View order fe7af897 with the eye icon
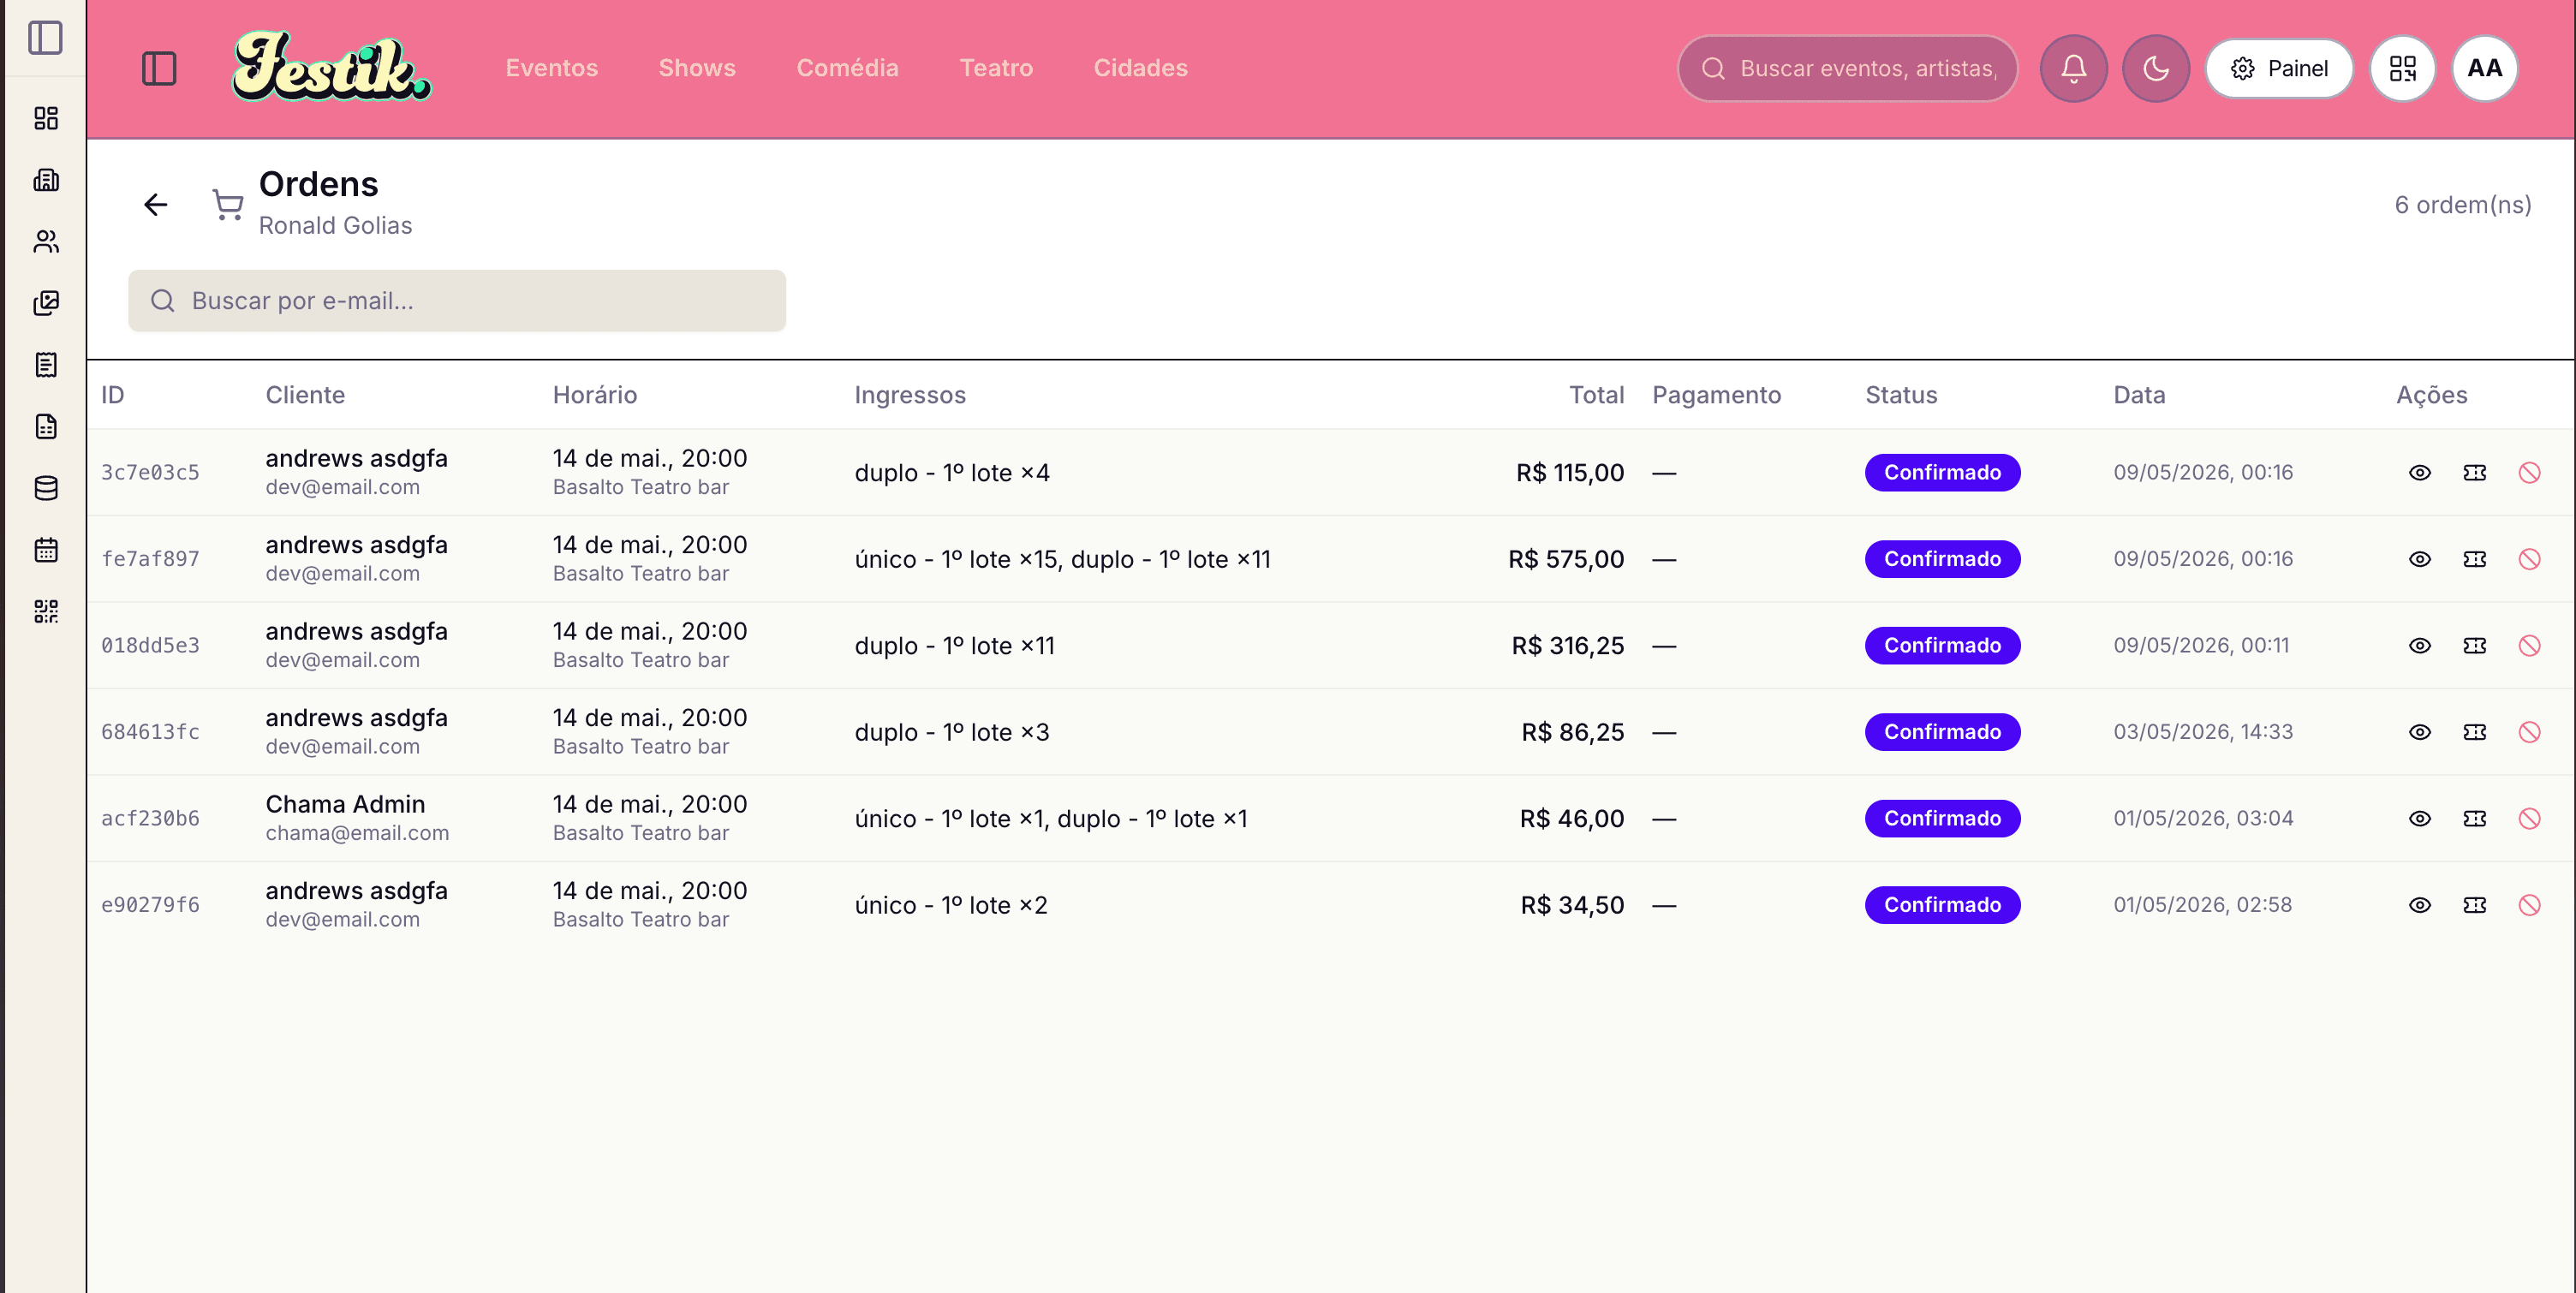The height and width of the screenshot is (1293, 2576). [x=2419, y=559]
